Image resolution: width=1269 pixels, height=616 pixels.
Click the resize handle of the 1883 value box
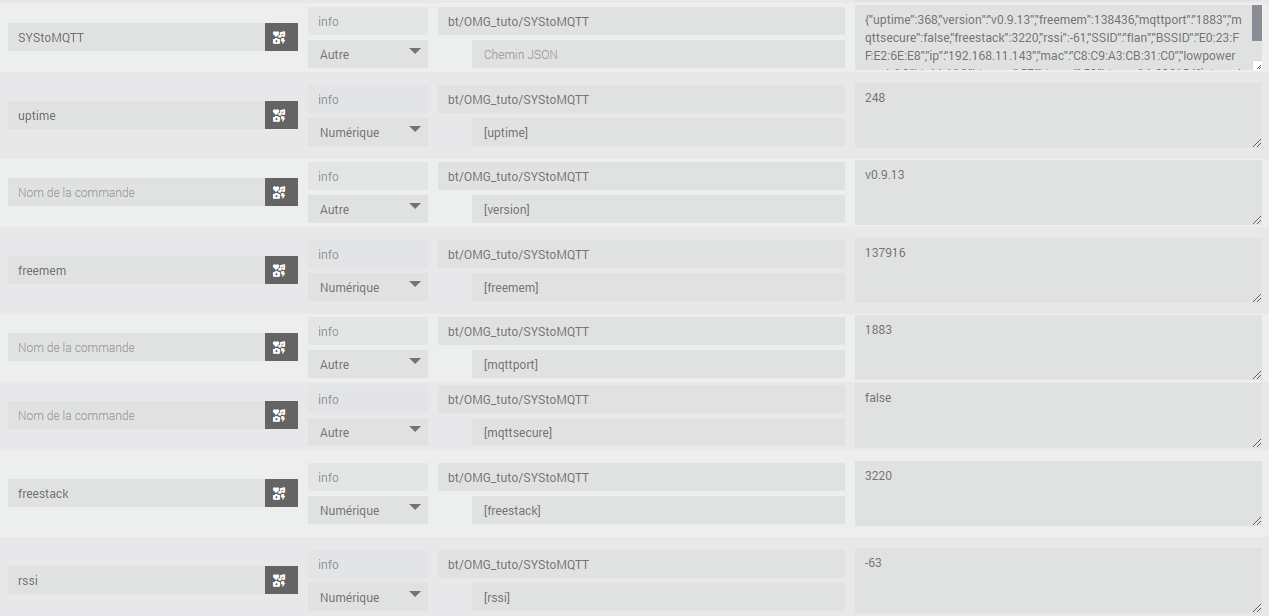1256,374
